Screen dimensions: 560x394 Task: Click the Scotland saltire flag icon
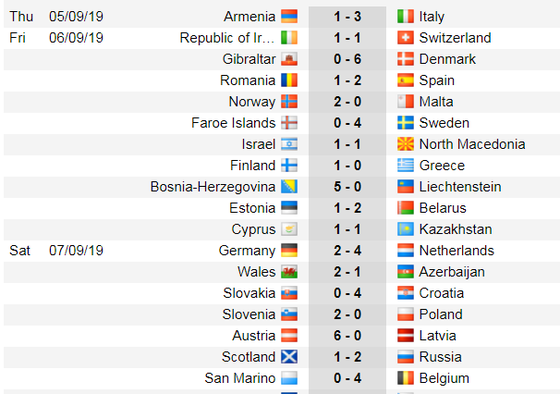coord(289,357)
